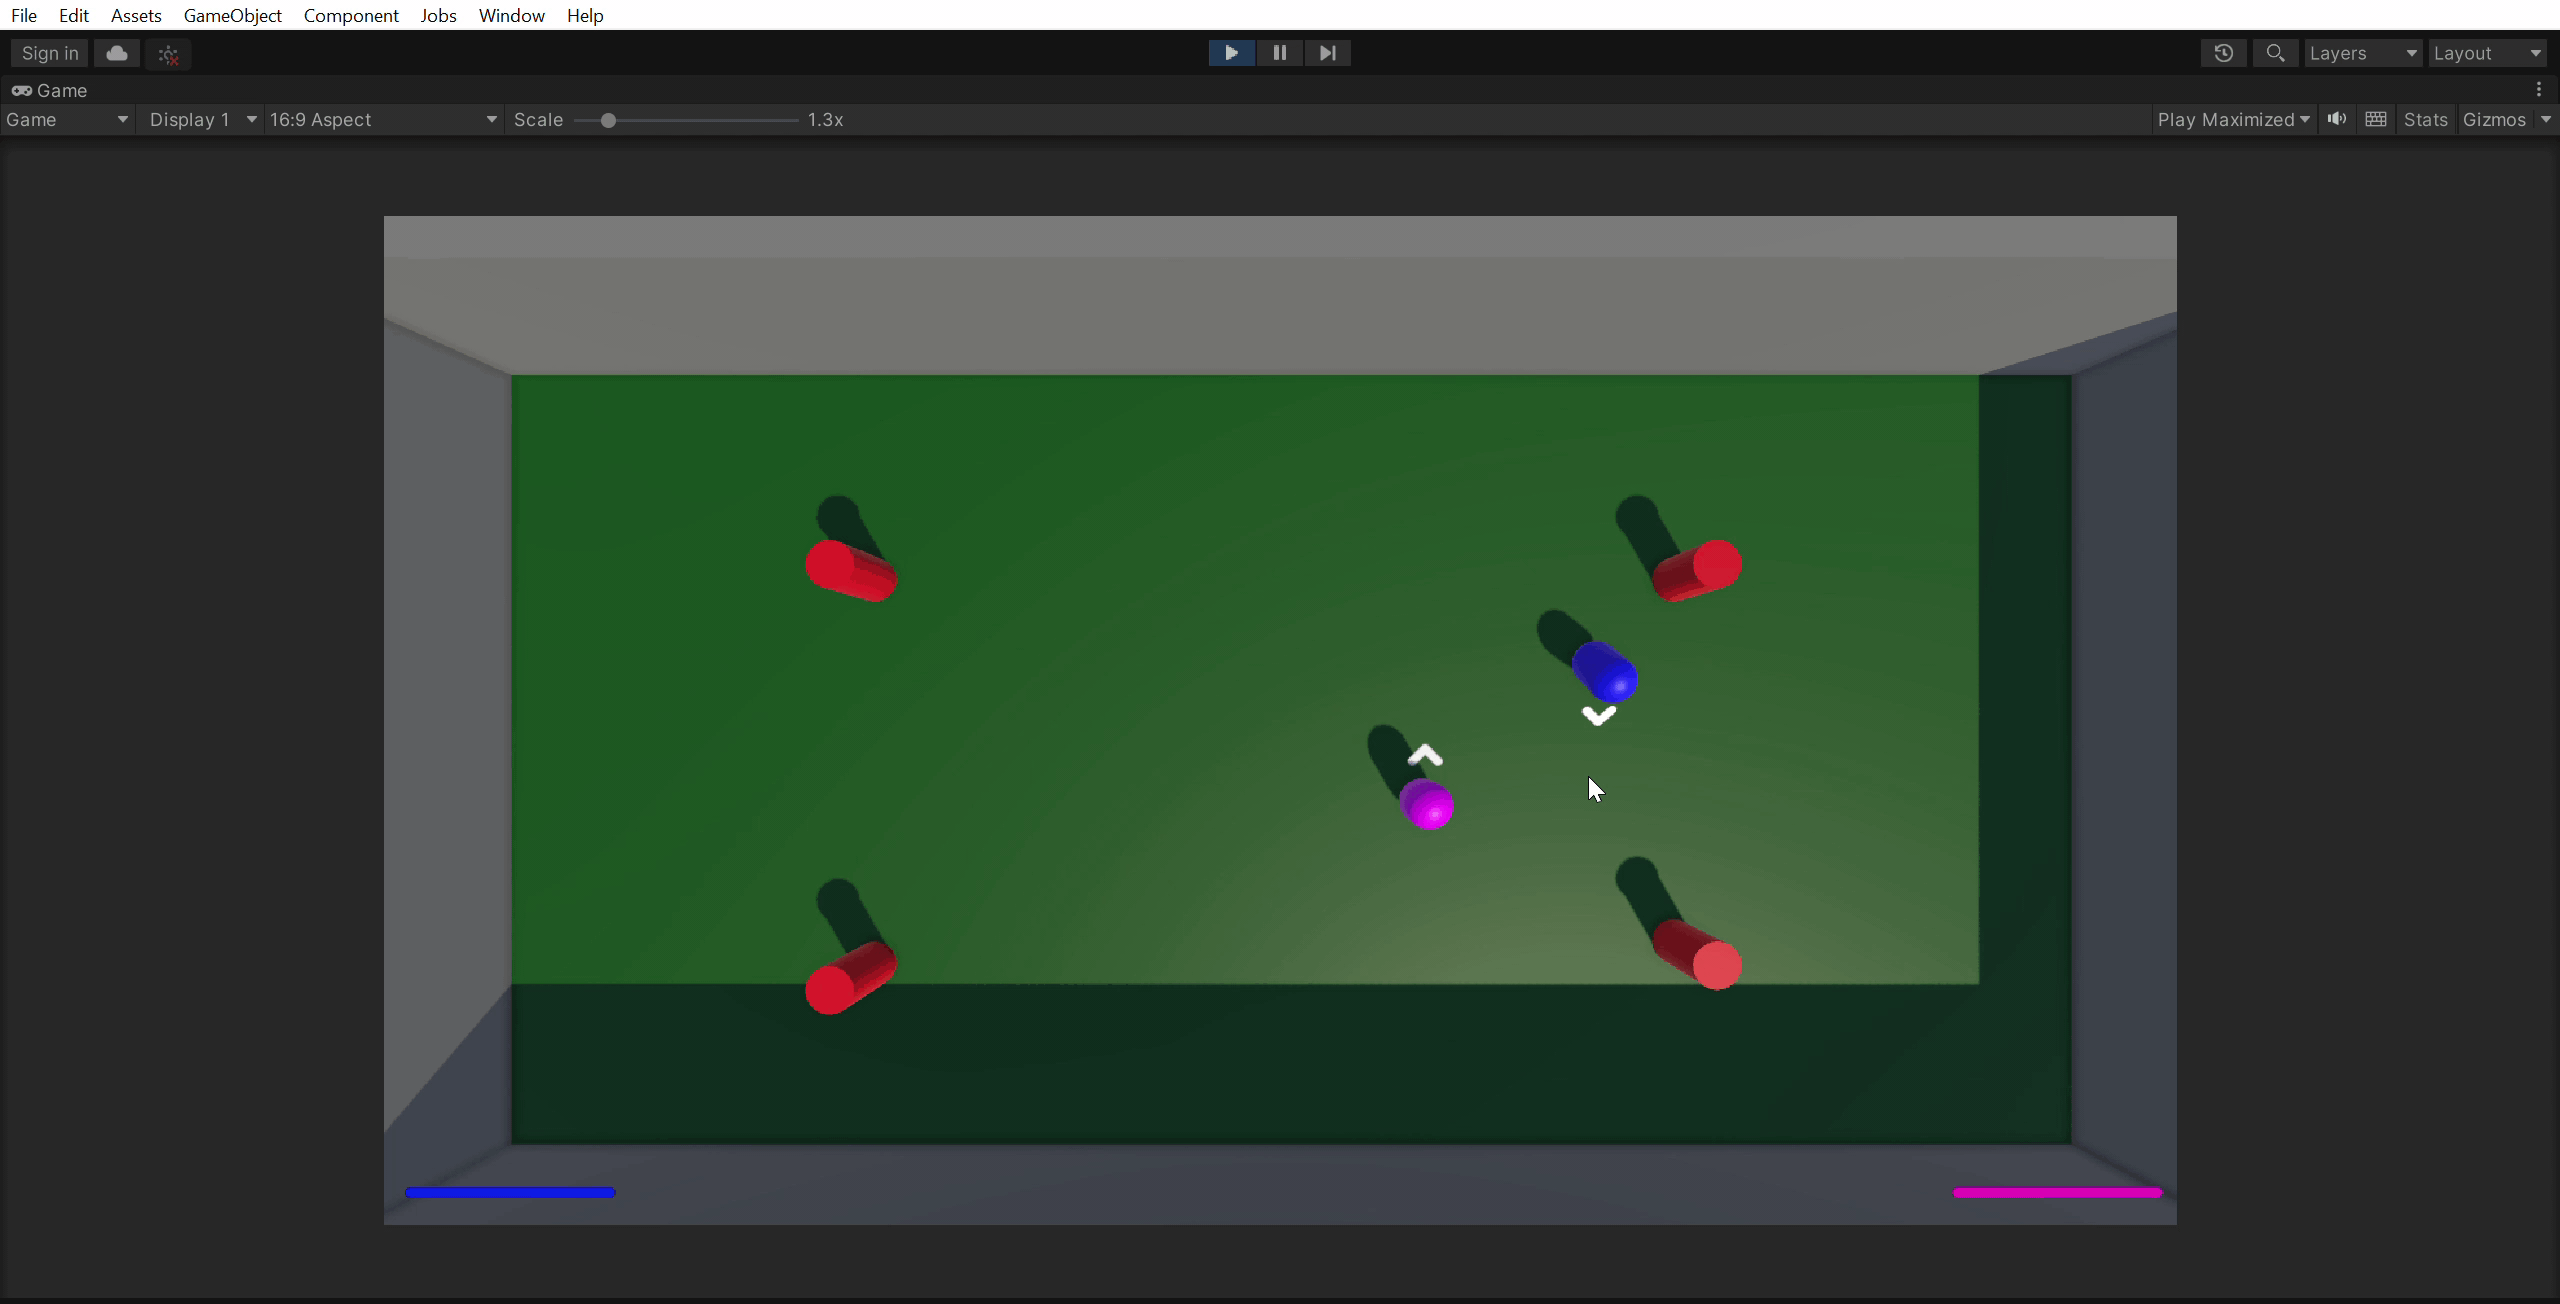The image size is (2560, 1304).
Task: Pause the running game
Action: [1279, 53]
